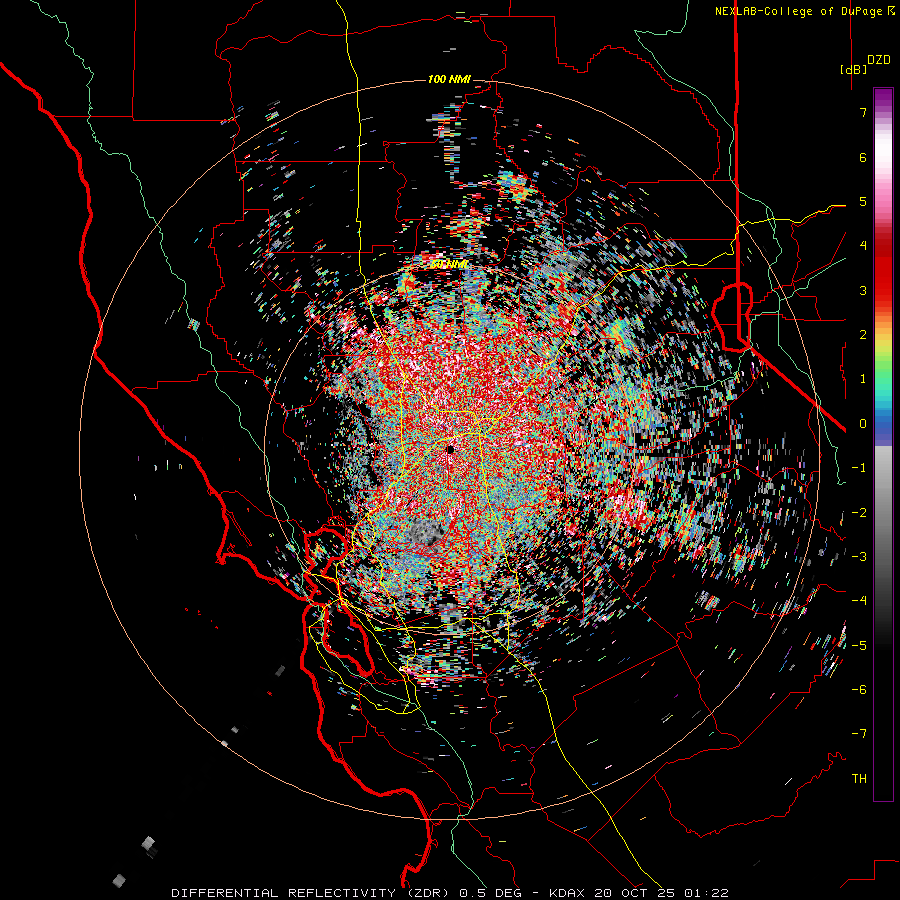Click the 50 NMI range ring label
Image resolution: width=900 pixels, height=900 pixels.
point(449,265)
